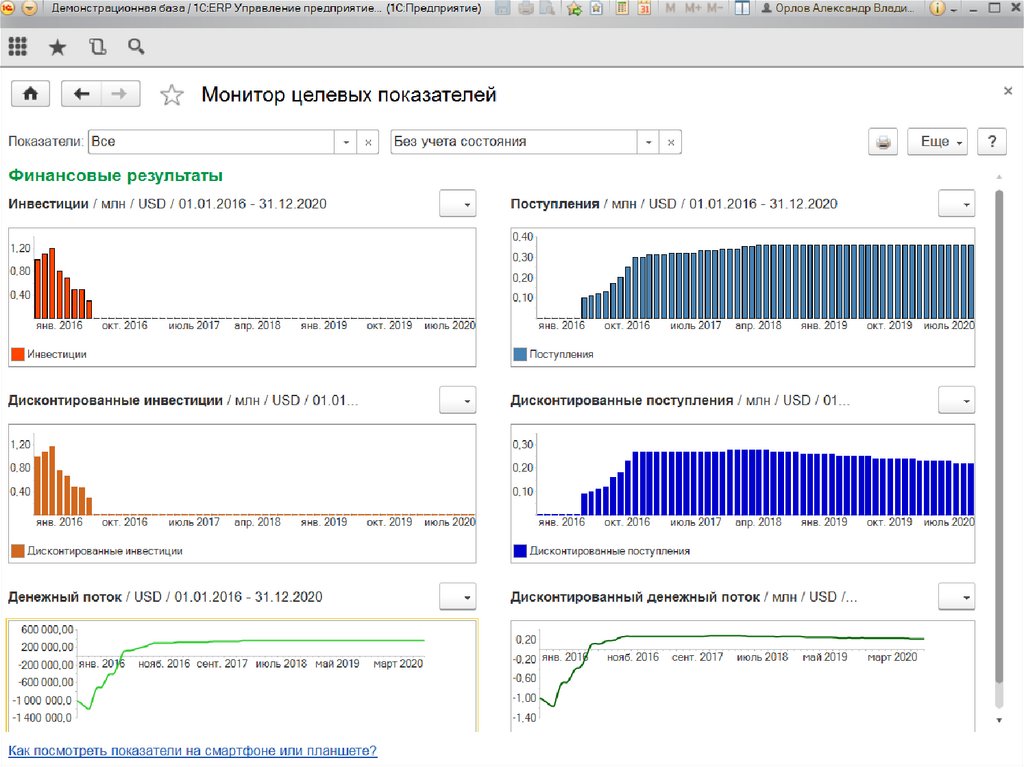
Task: Open the history panel icon
Action: click(97, 46)
